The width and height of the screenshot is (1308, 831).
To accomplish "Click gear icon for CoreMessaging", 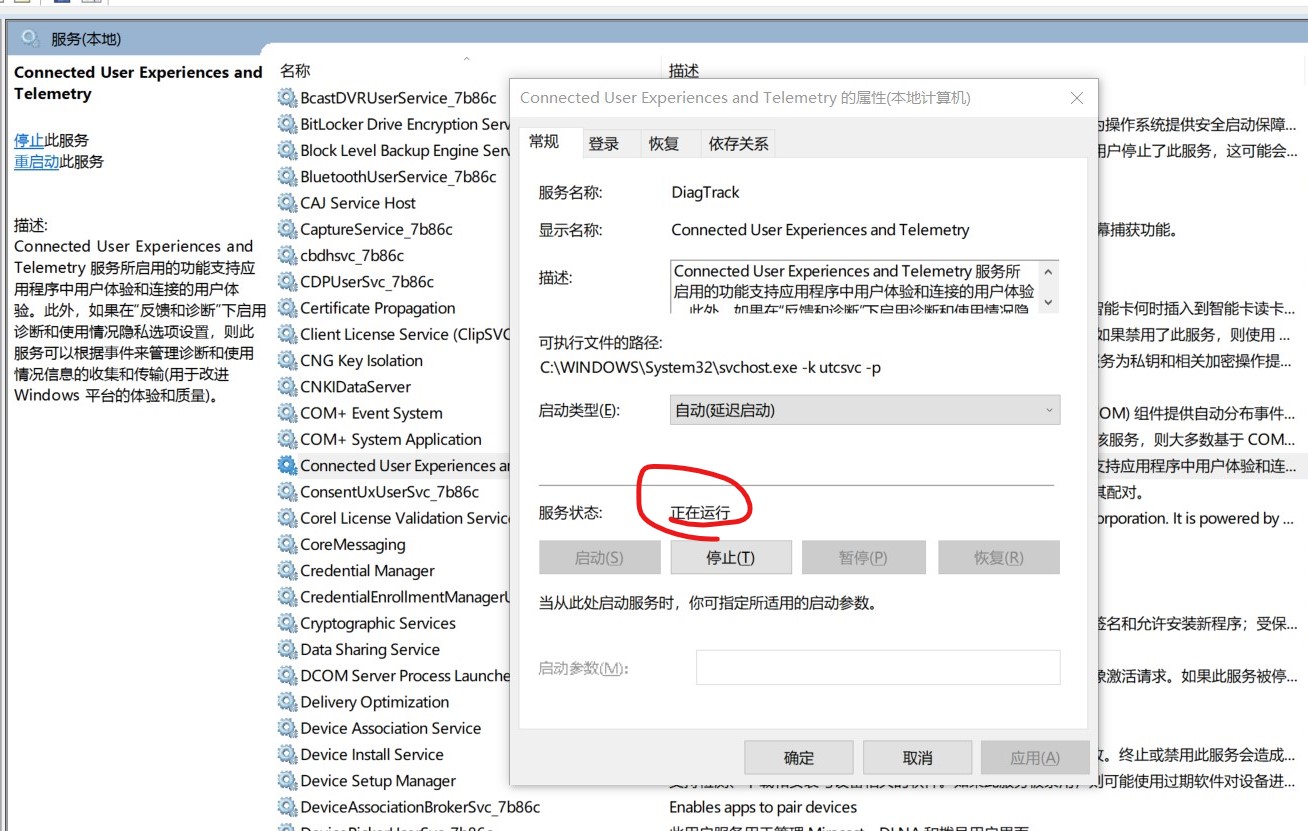I will click(287, 544).
